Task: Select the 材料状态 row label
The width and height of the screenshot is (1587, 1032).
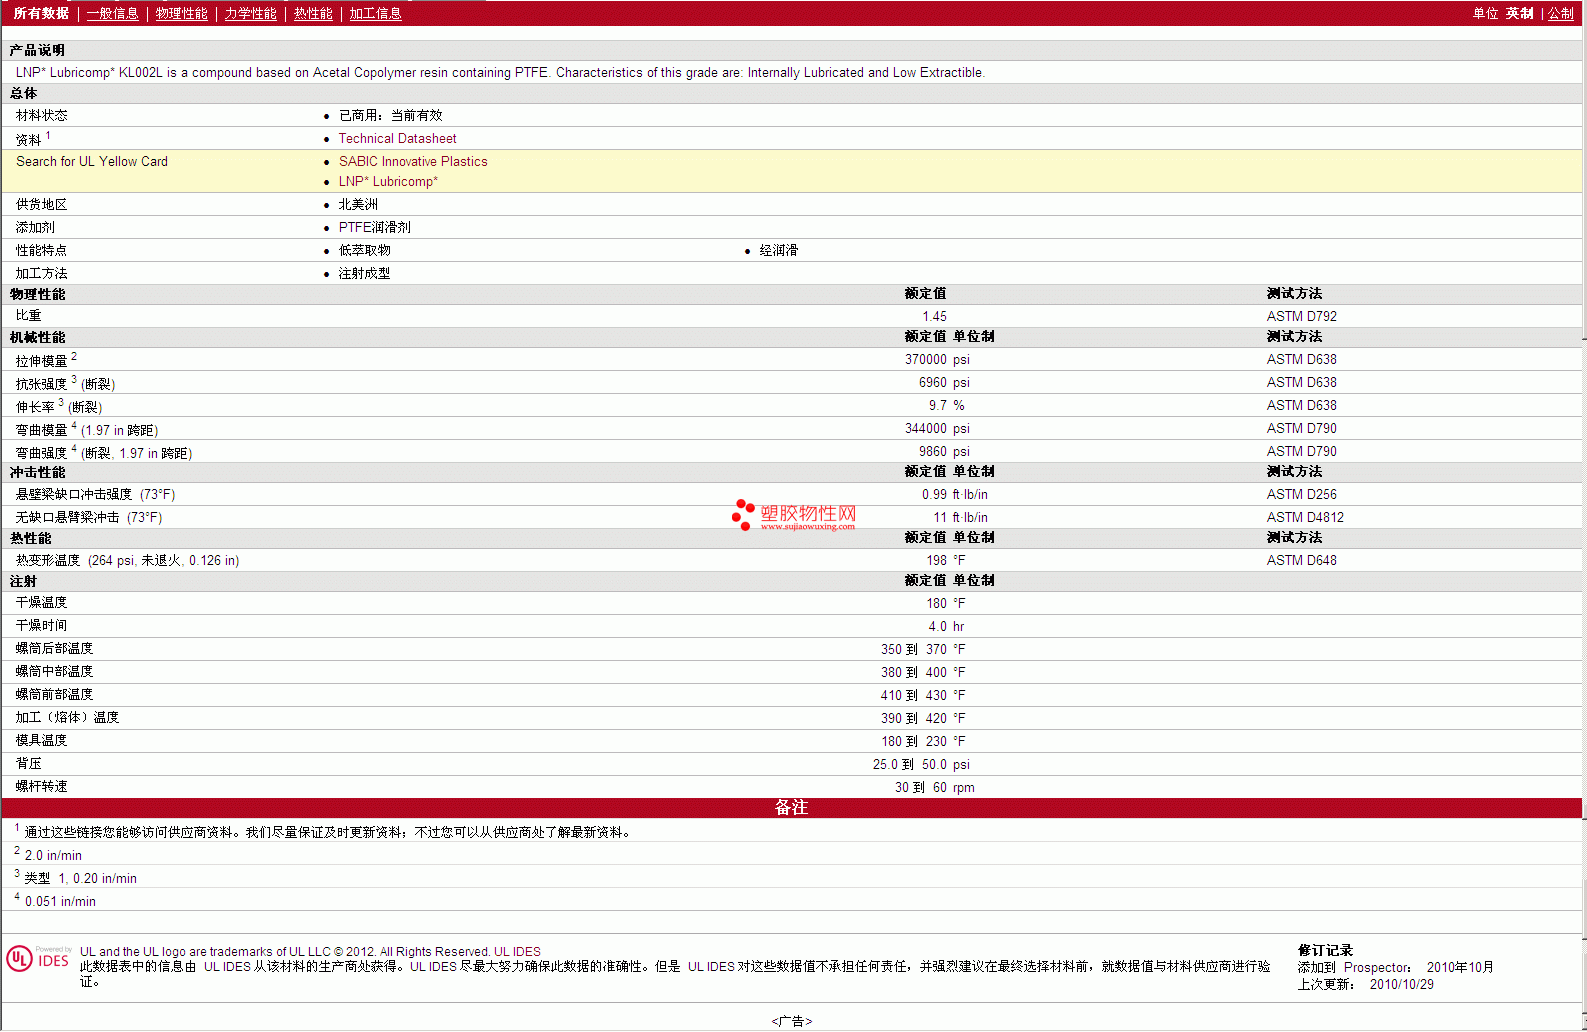Action: pos(41,116)
